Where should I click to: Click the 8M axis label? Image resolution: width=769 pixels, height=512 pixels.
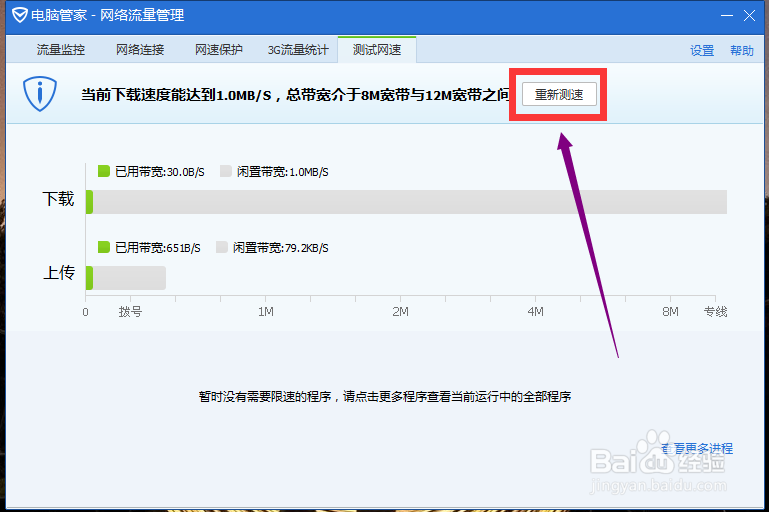click(670, 311)
